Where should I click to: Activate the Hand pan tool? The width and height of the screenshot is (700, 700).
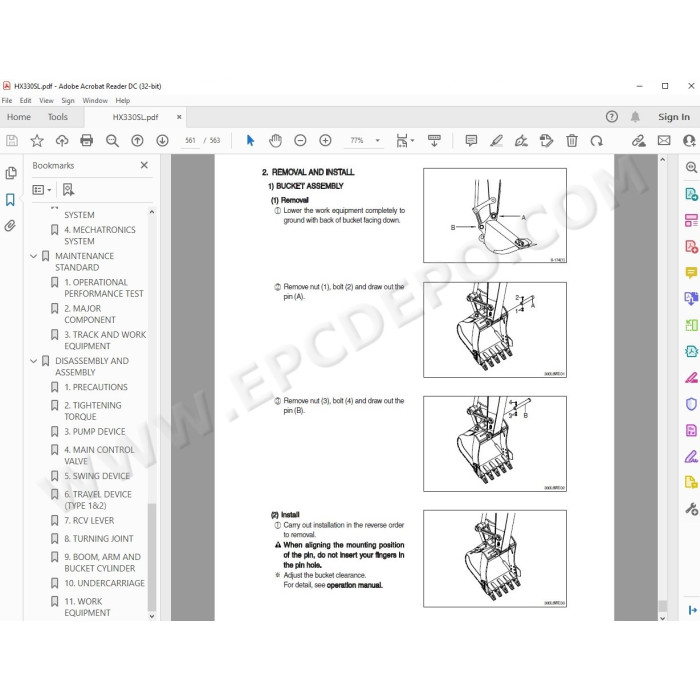(x=275, y=141)
